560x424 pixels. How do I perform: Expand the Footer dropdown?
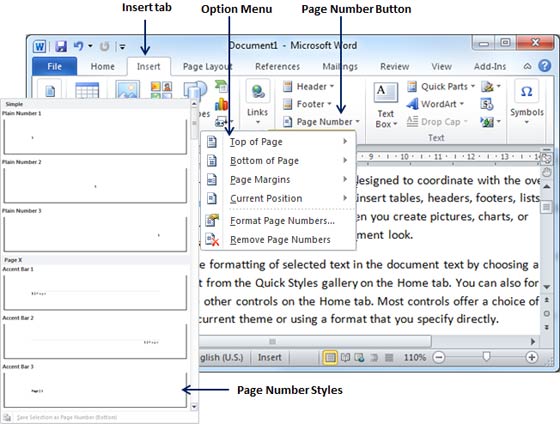307,104
